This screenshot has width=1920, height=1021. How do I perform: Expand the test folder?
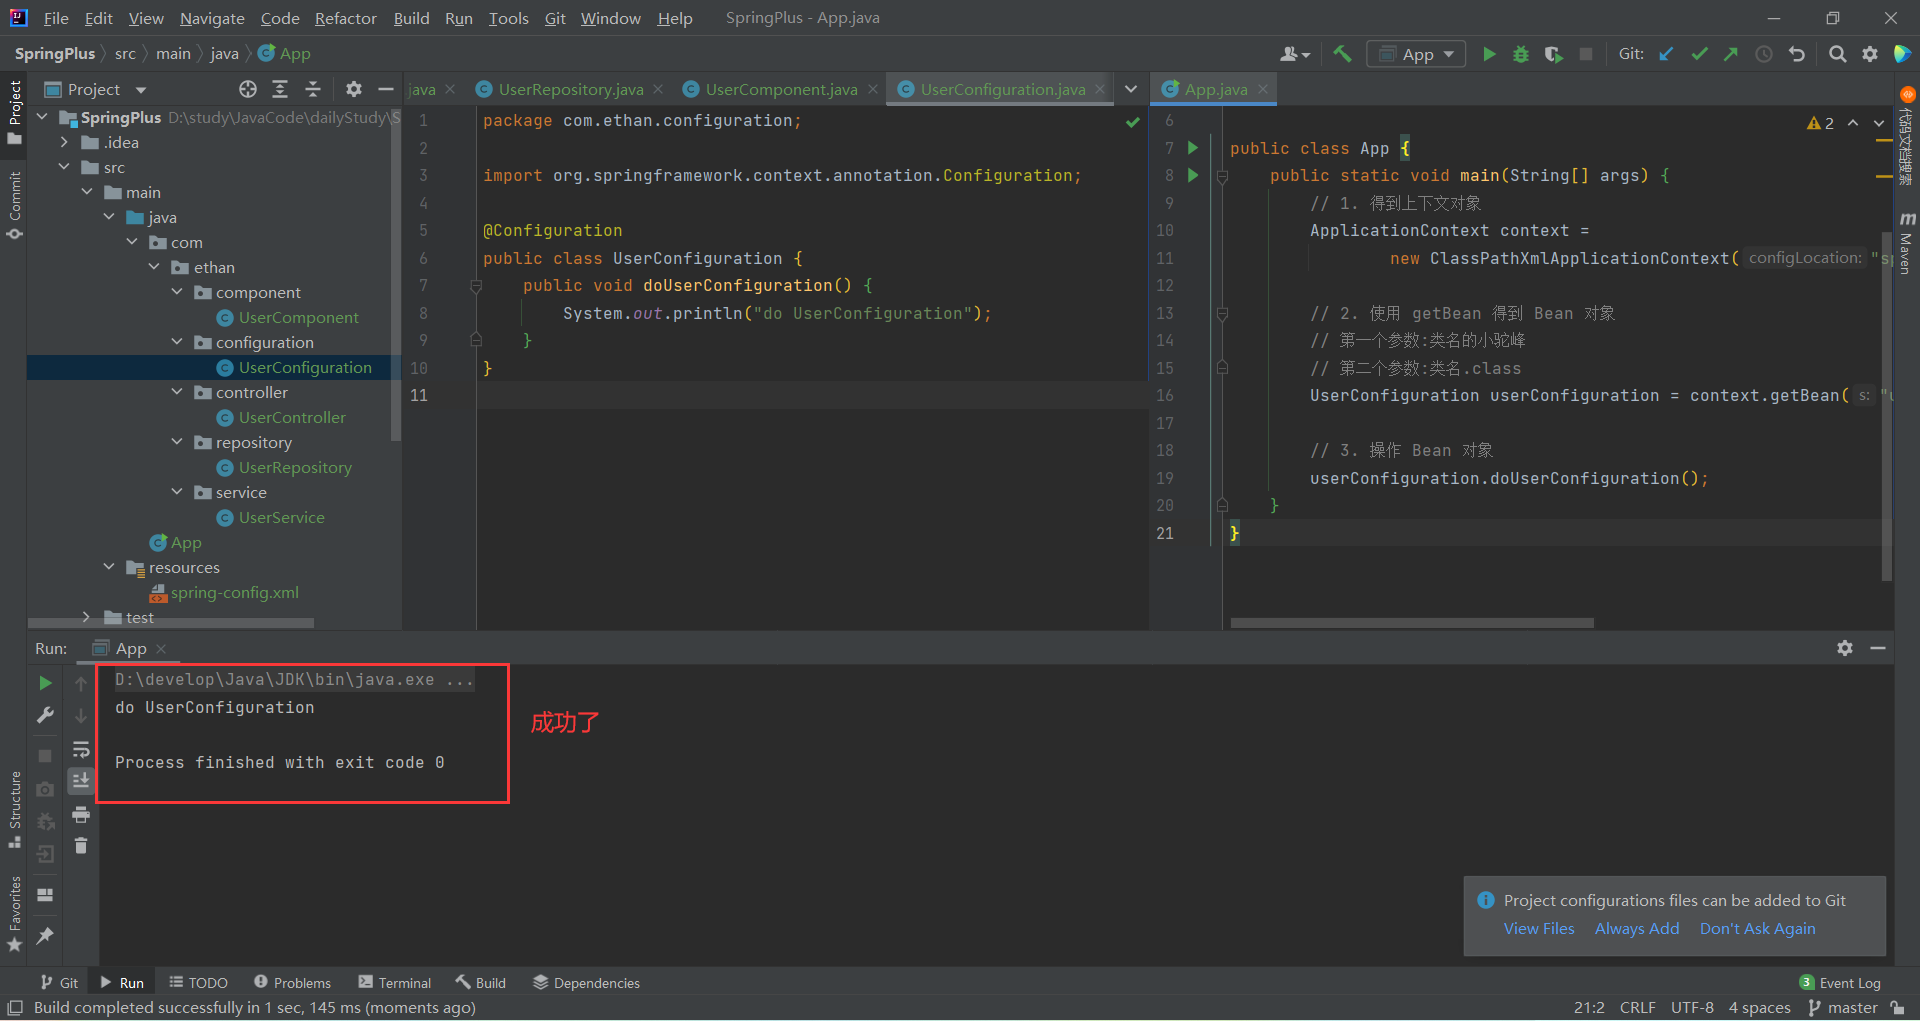(87, 617)
